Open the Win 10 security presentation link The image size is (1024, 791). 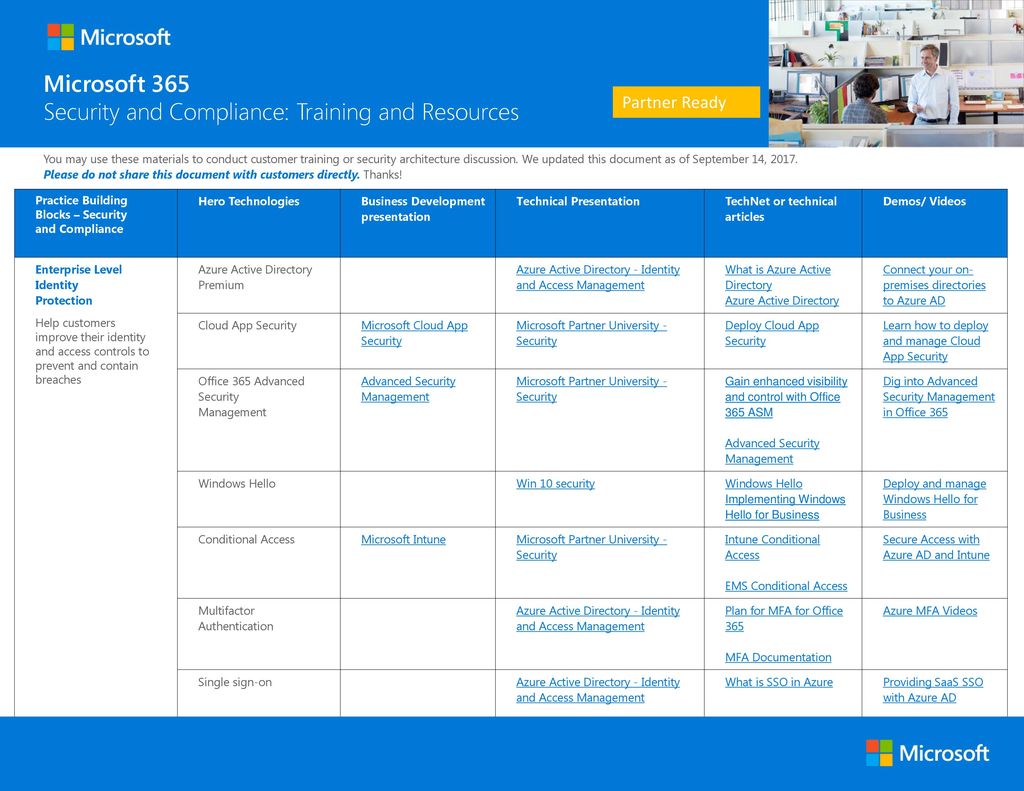coord(555,483)
